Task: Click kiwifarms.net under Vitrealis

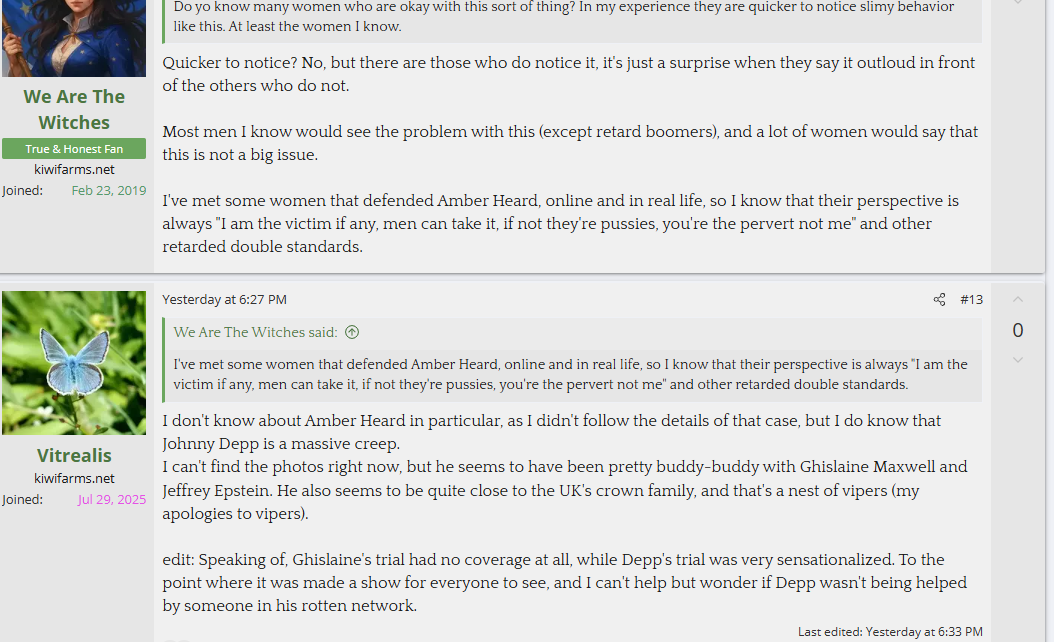Action: (74, 479)
